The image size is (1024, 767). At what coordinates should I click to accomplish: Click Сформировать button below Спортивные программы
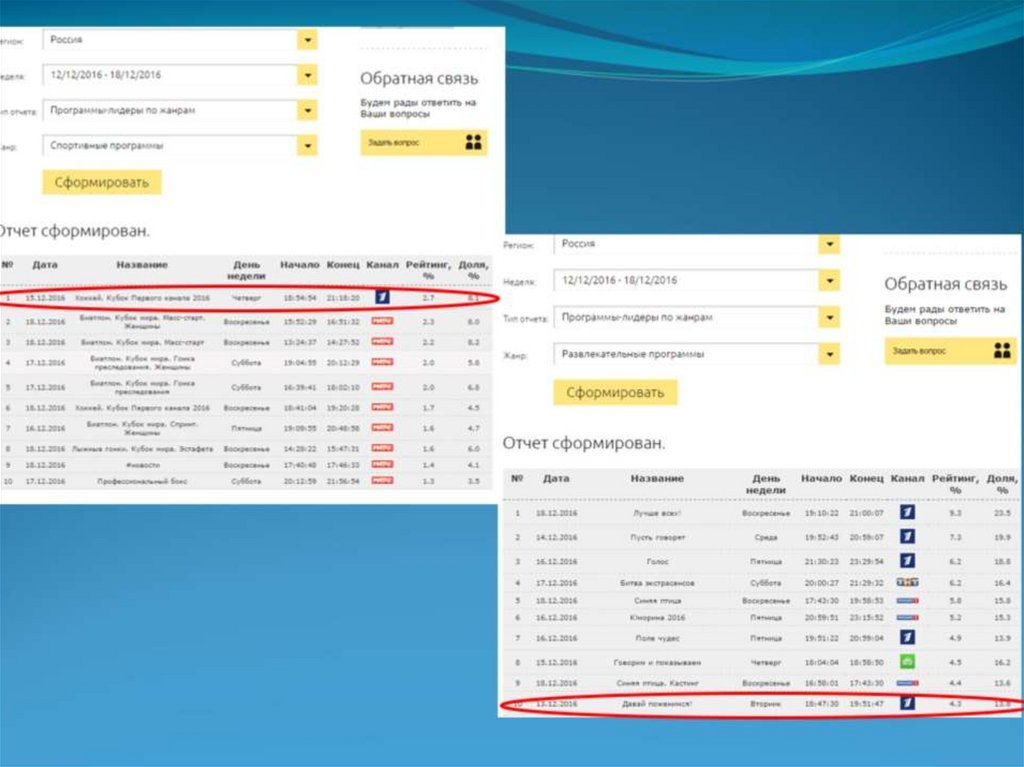tap(102, 182)
